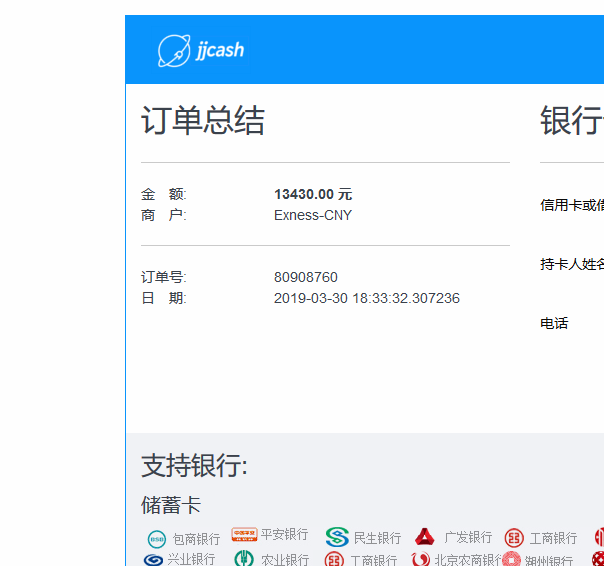Click the 民生银行 green-blue logo icon
This screenshot has height=566, width=604.
[x=337, y=537]
